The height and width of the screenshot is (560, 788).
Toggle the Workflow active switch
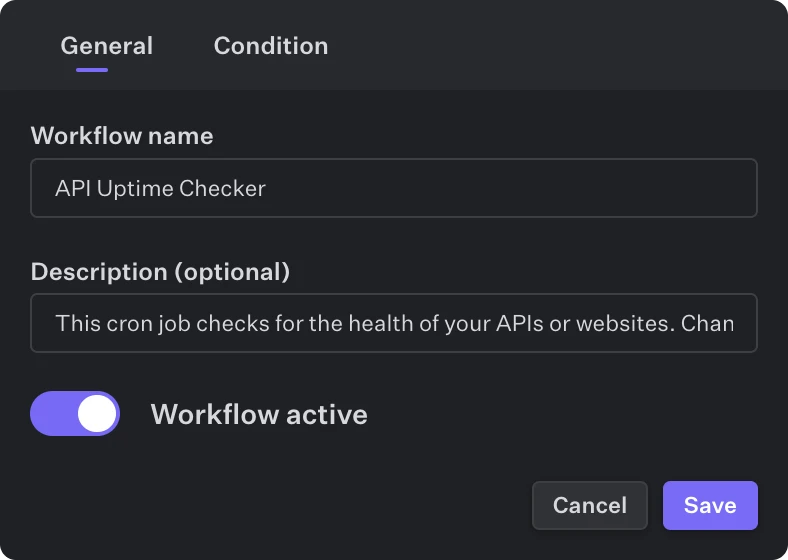pyautogui.click(x=75, y=413)
